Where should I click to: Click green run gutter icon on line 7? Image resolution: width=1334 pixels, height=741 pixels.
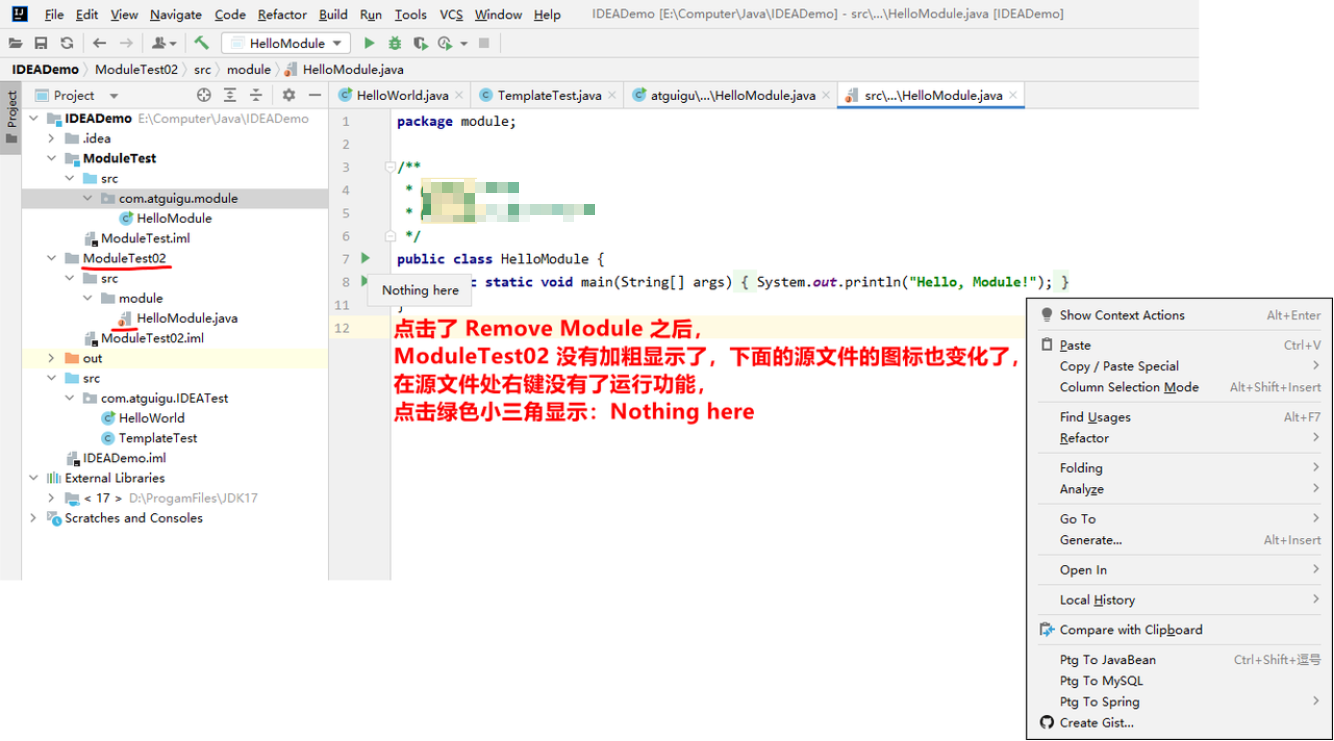click(x=366, y=258)
